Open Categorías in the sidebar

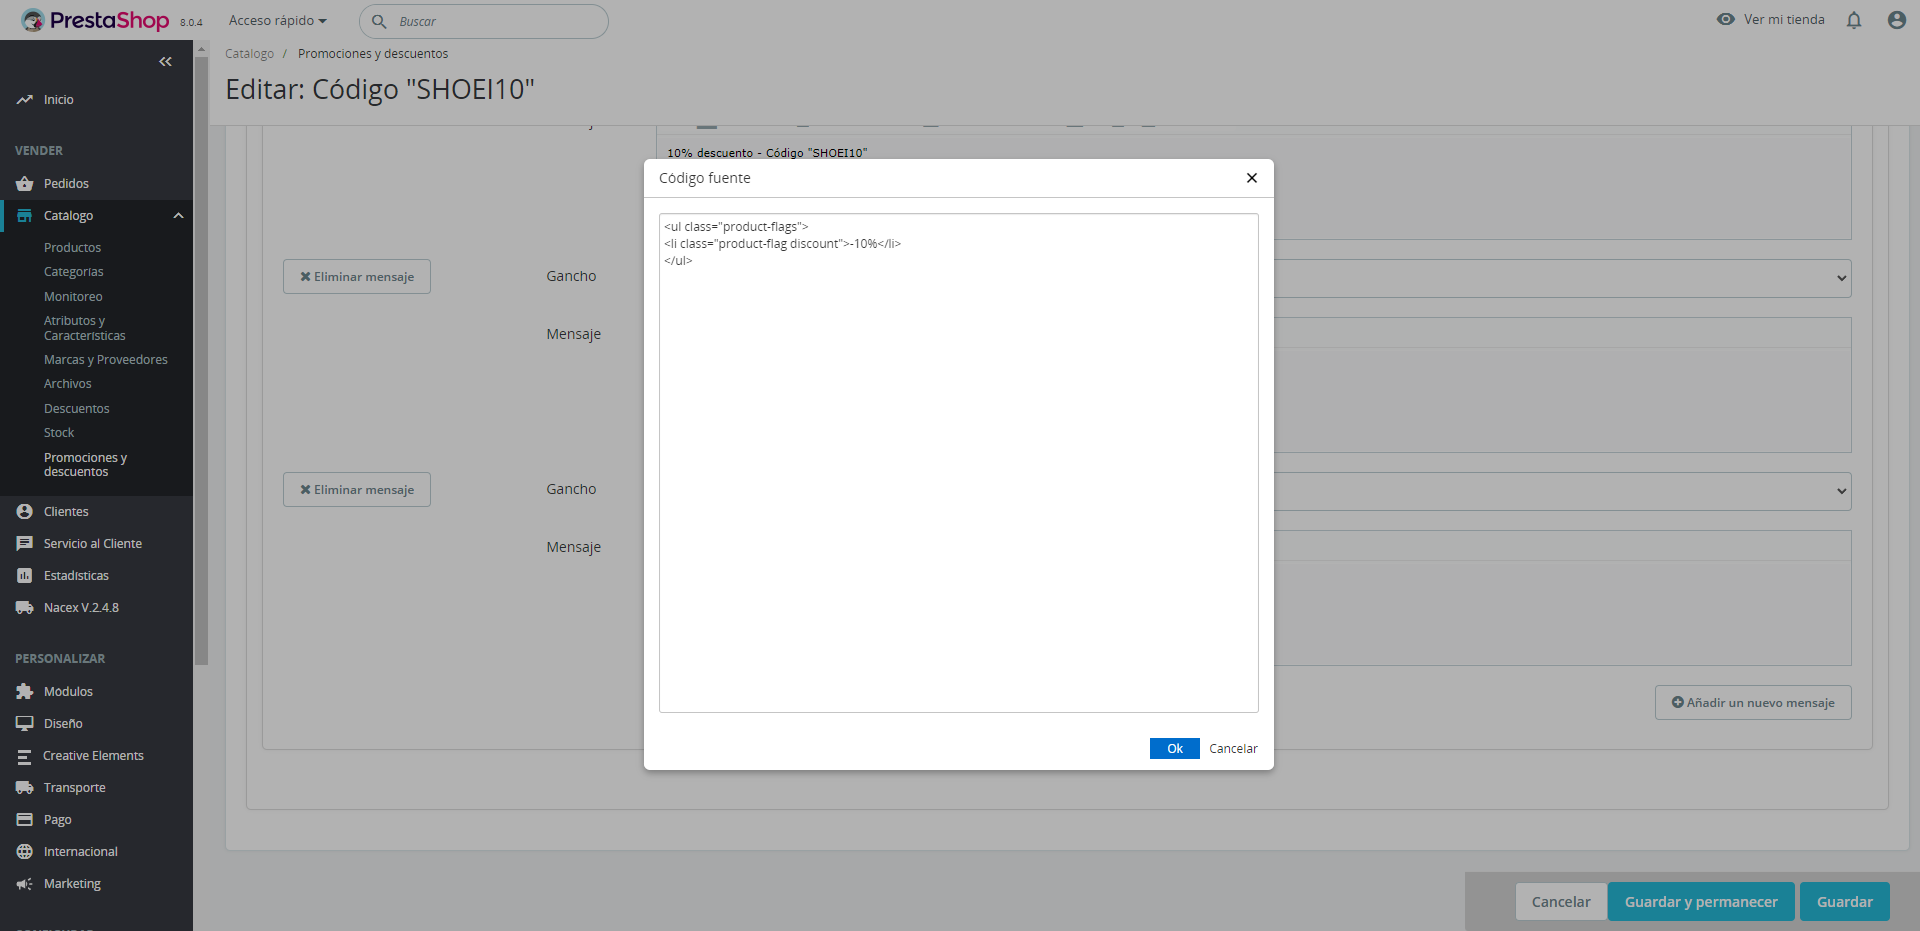pos(73,272)
